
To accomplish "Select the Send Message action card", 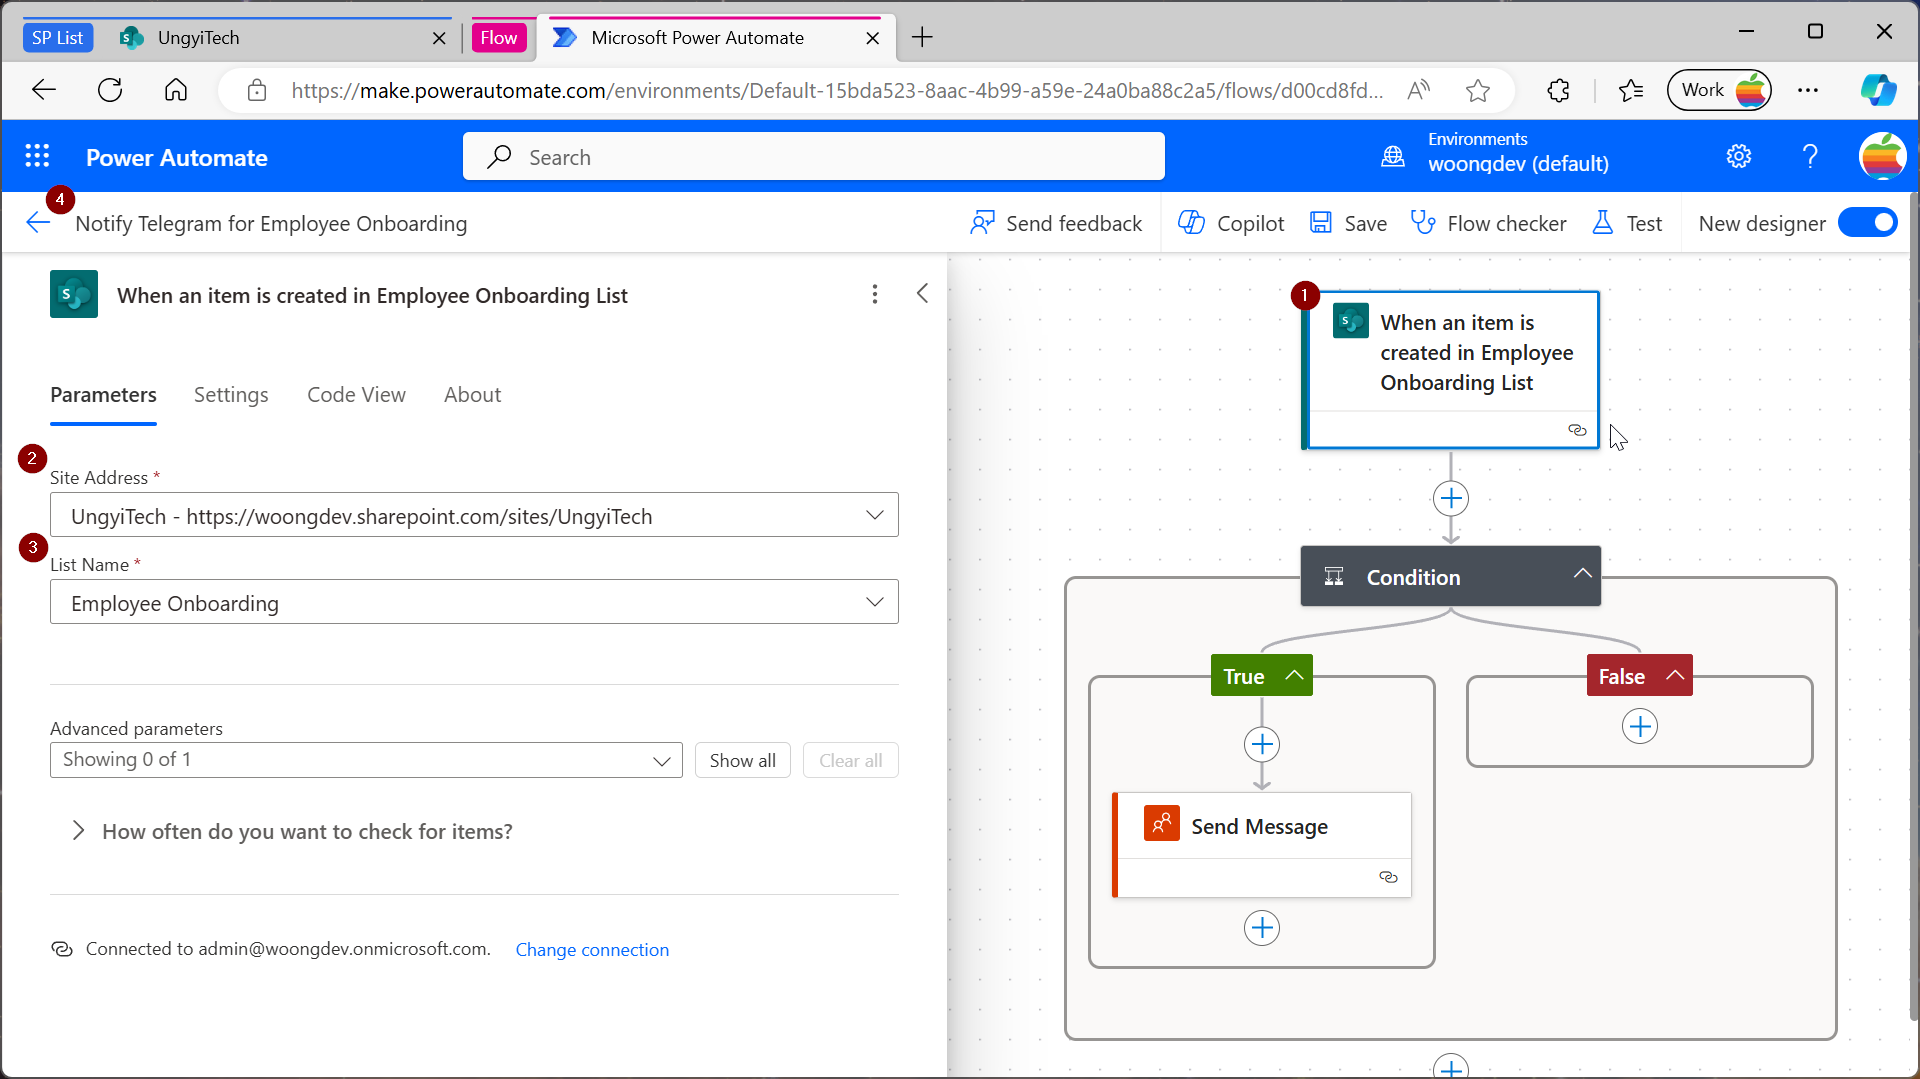I will (1262, 844).
